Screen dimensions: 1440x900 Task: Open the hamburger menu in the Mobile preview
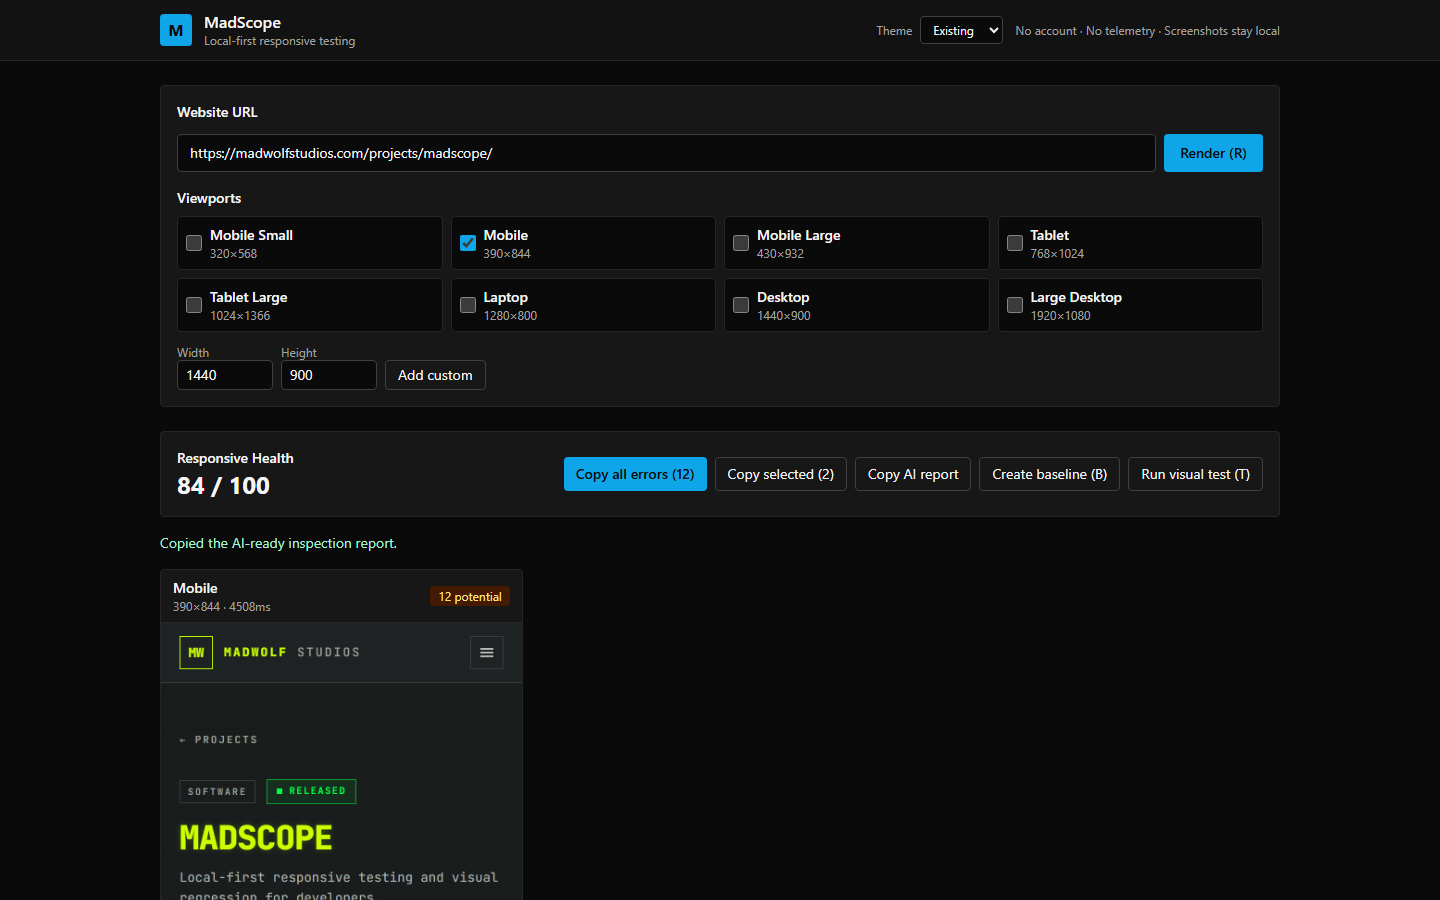(487, 653)
